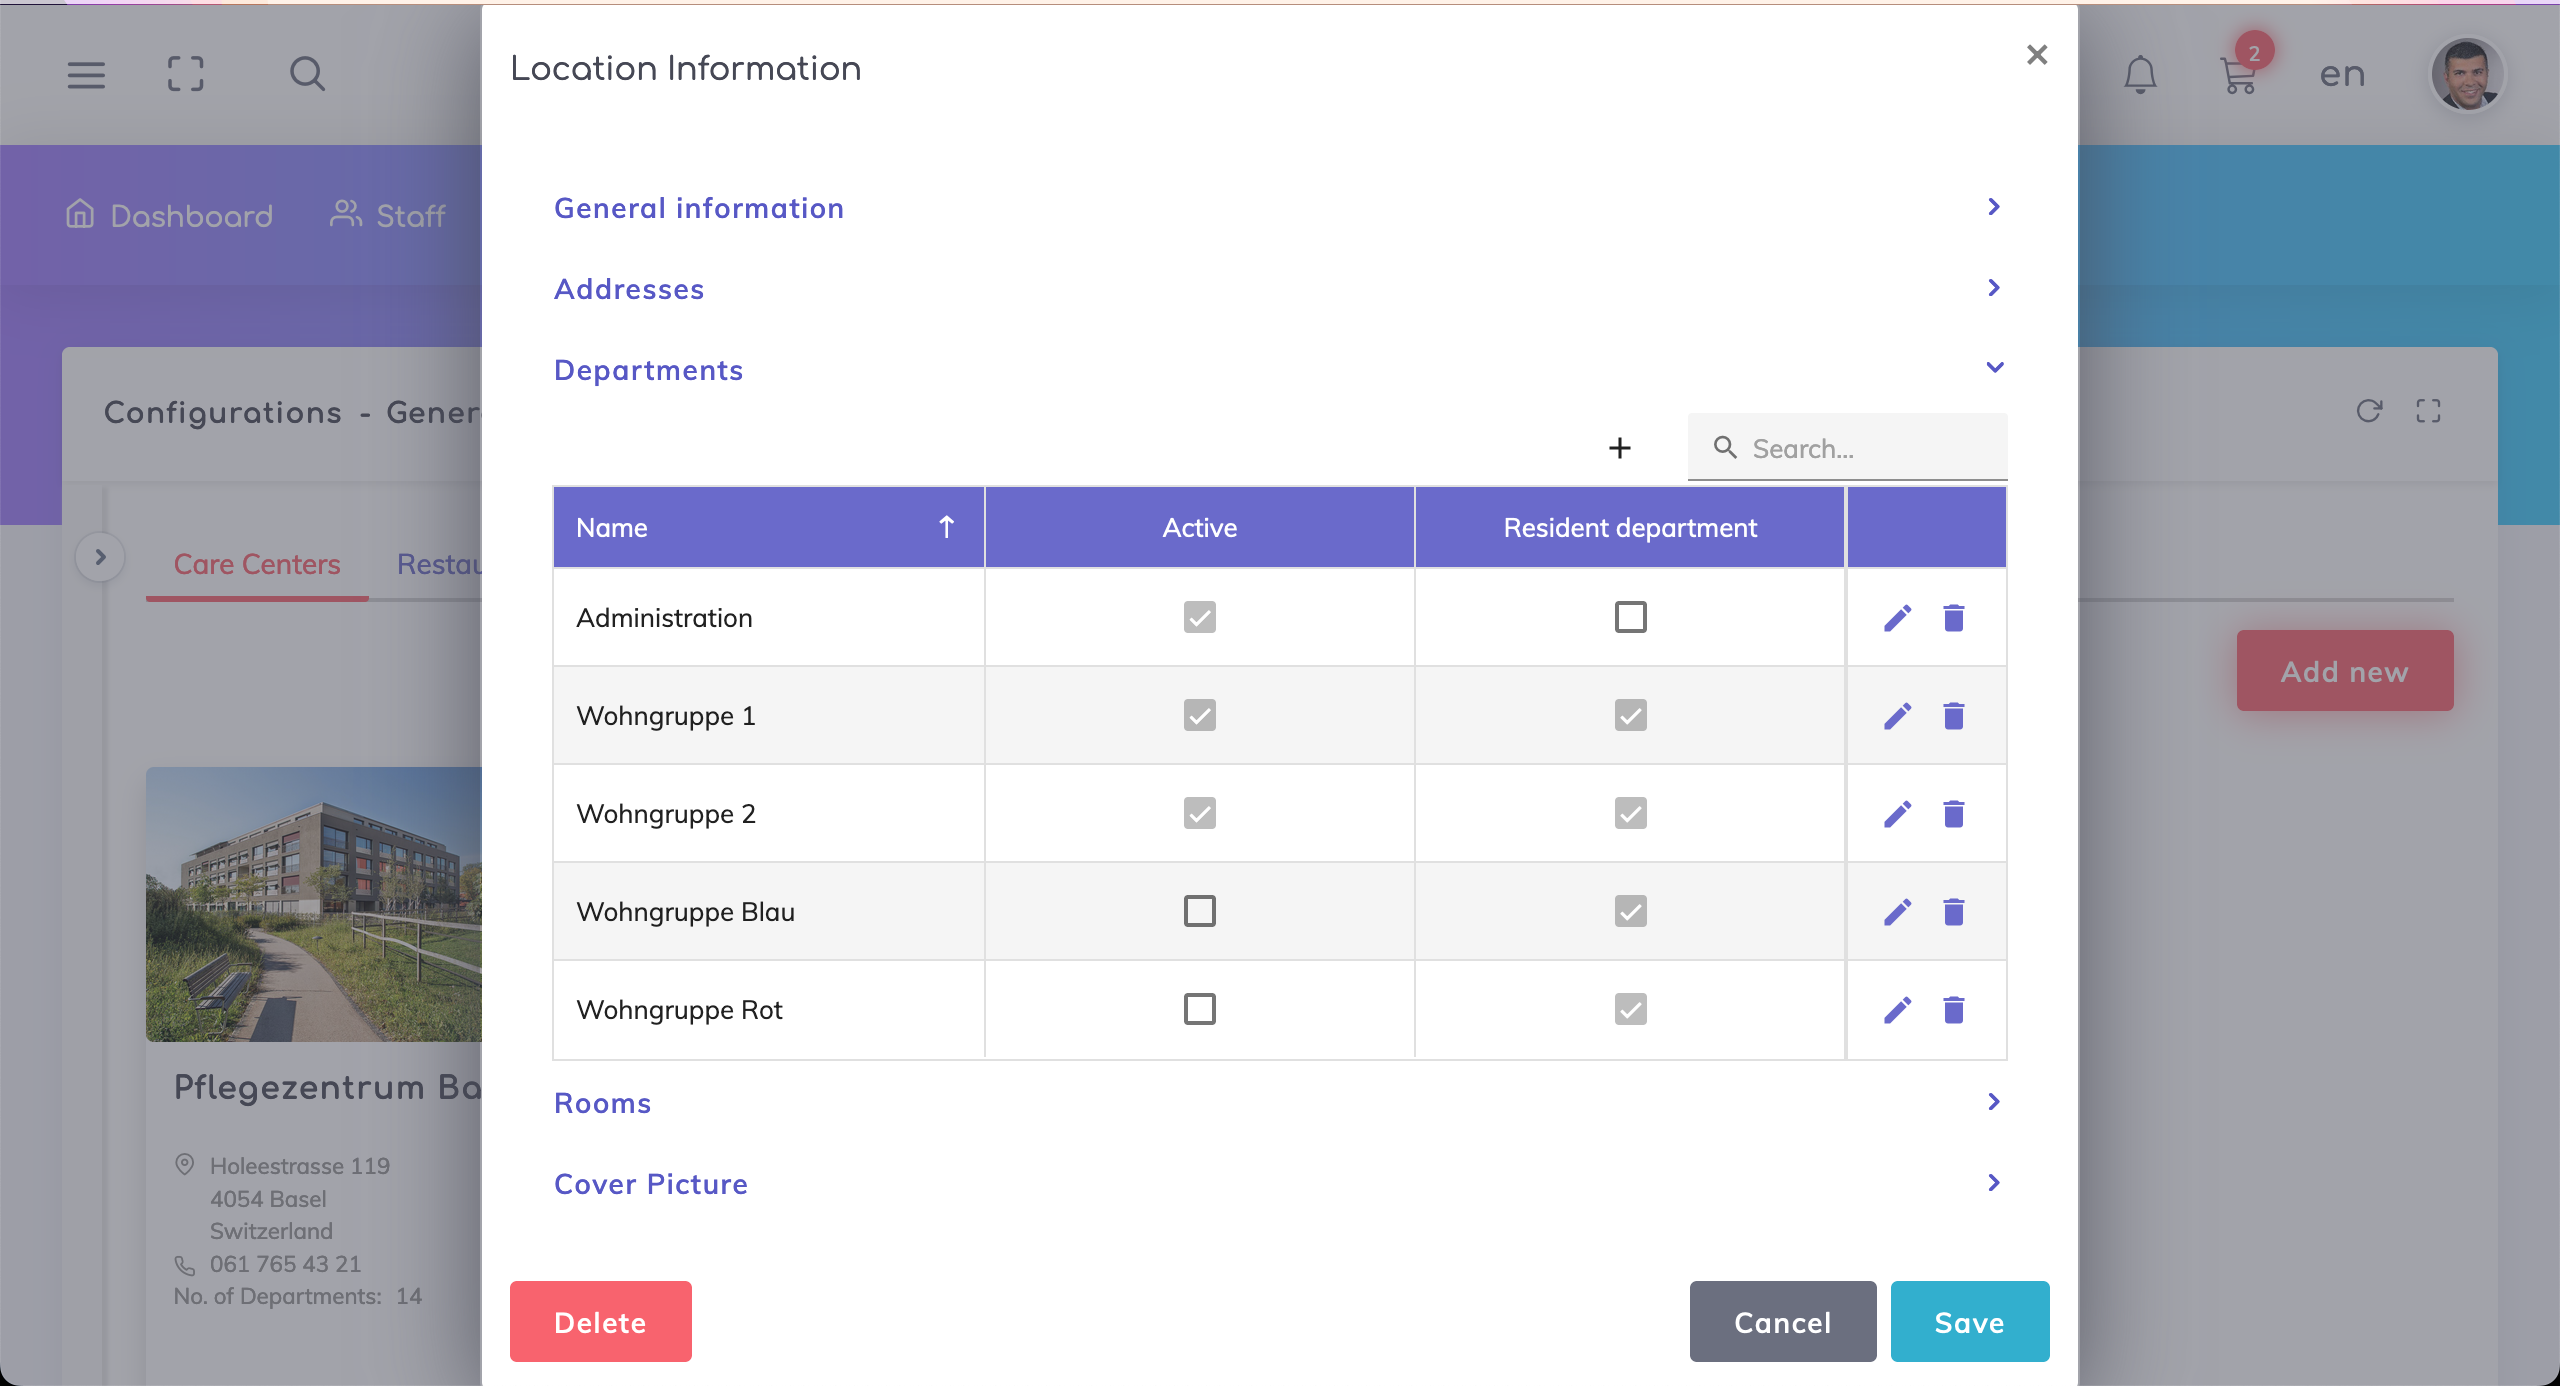
Task: Click the hamburger menu icon
Action: [86, 74]
